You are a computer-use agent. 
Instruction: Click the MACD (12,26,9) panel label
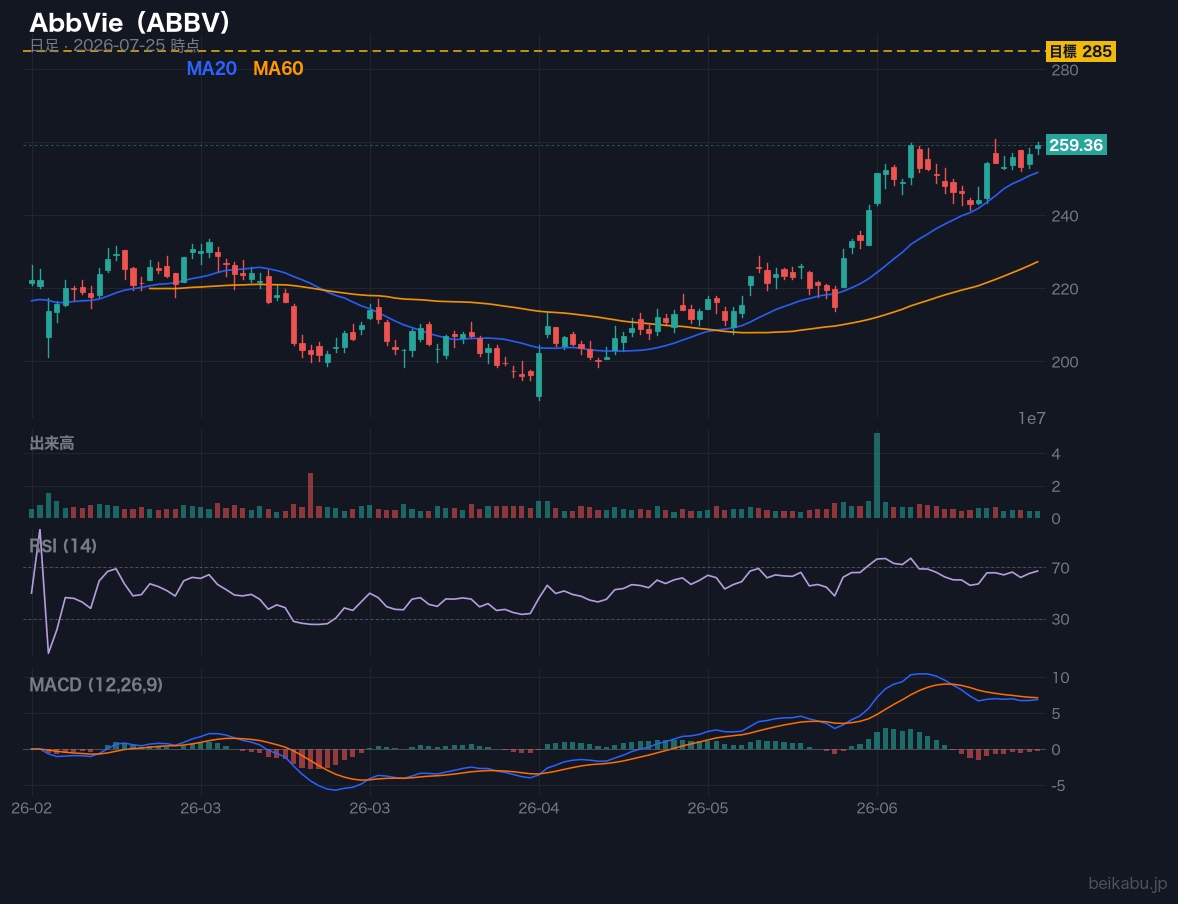coord(96,685)
